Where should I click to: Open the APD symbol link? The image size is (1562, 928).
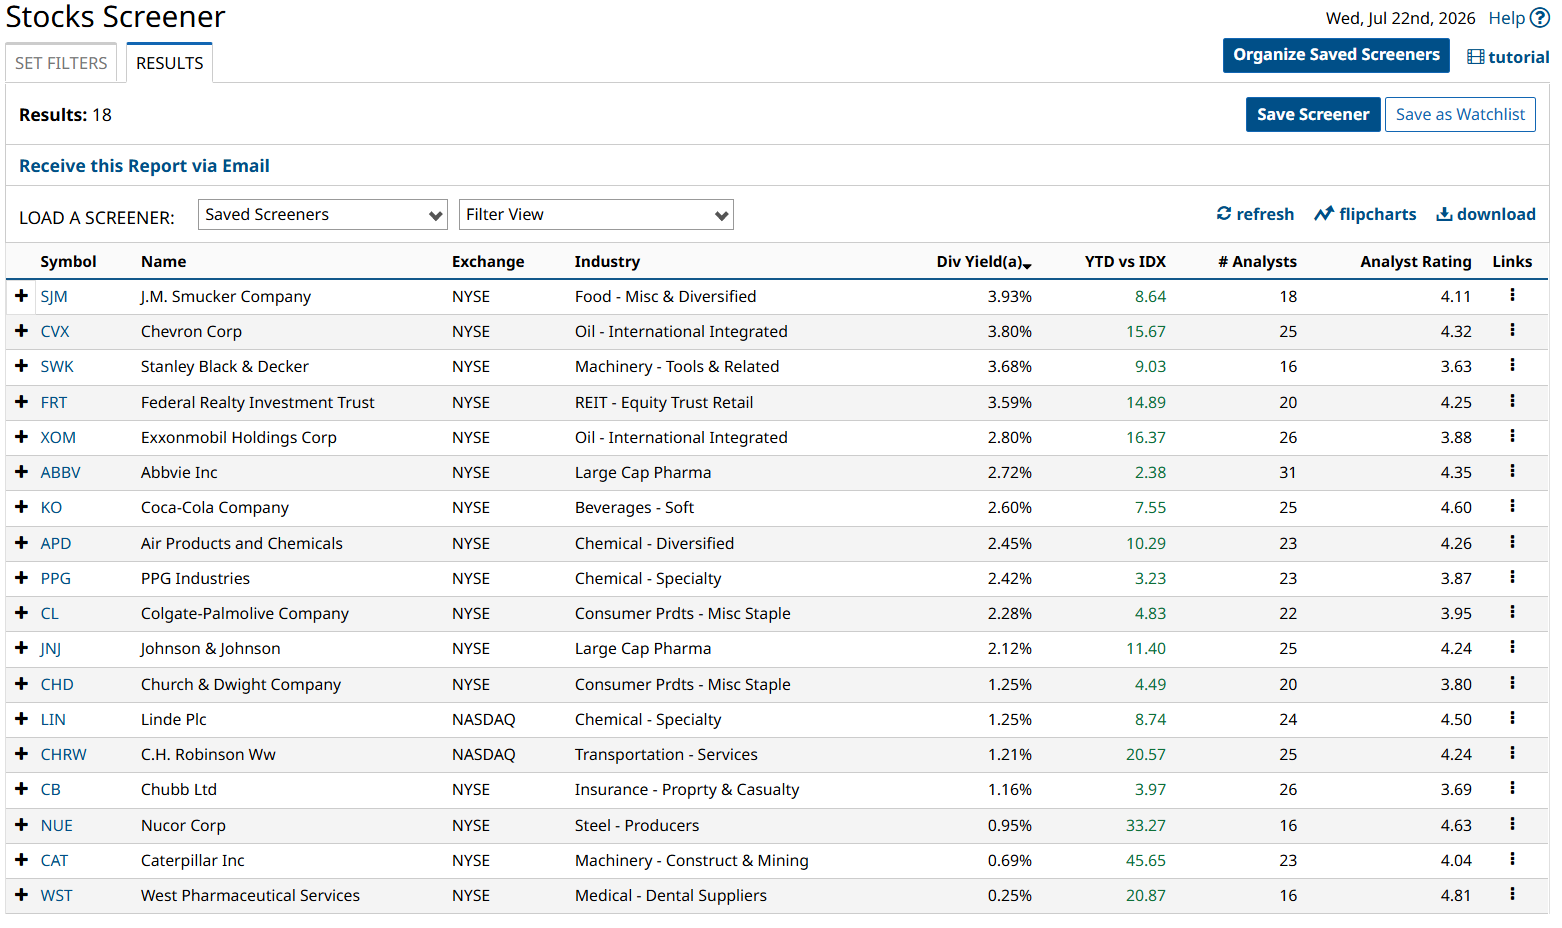click(x=55, y=544)
